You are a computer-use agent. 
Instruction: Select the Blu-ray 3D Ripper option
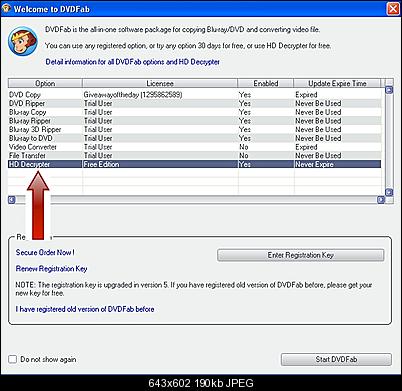point(194,129)
